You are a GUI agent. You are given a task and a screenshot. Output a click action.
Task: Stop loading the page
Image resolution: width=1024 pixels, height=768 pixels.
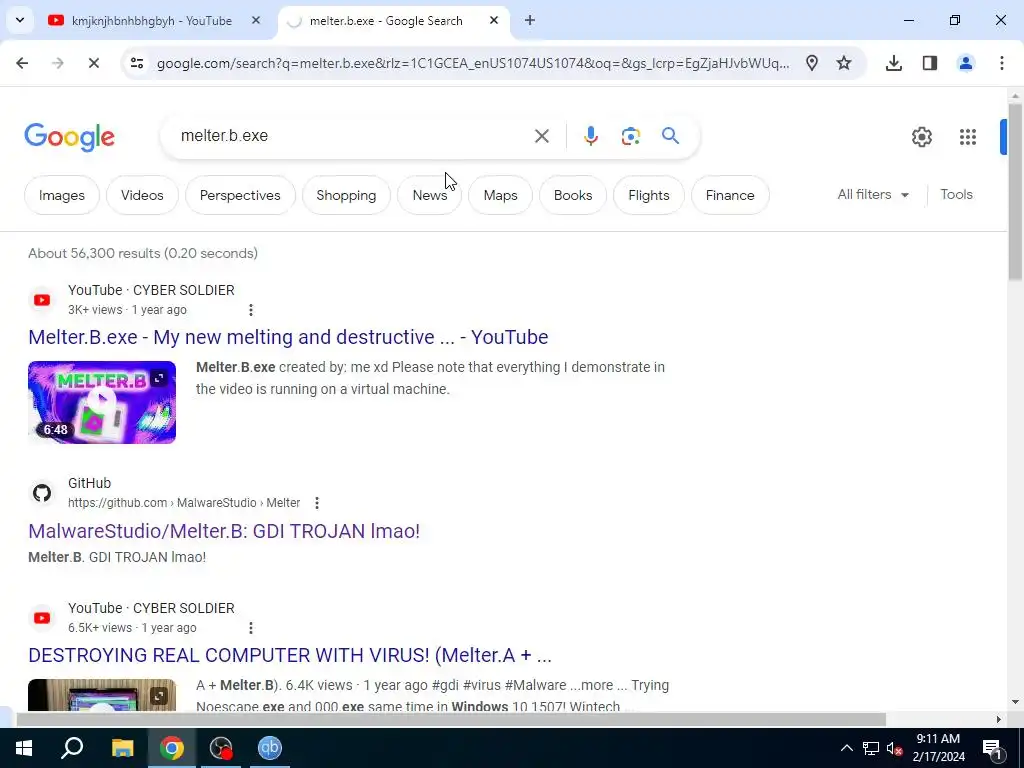coord(93,63)
